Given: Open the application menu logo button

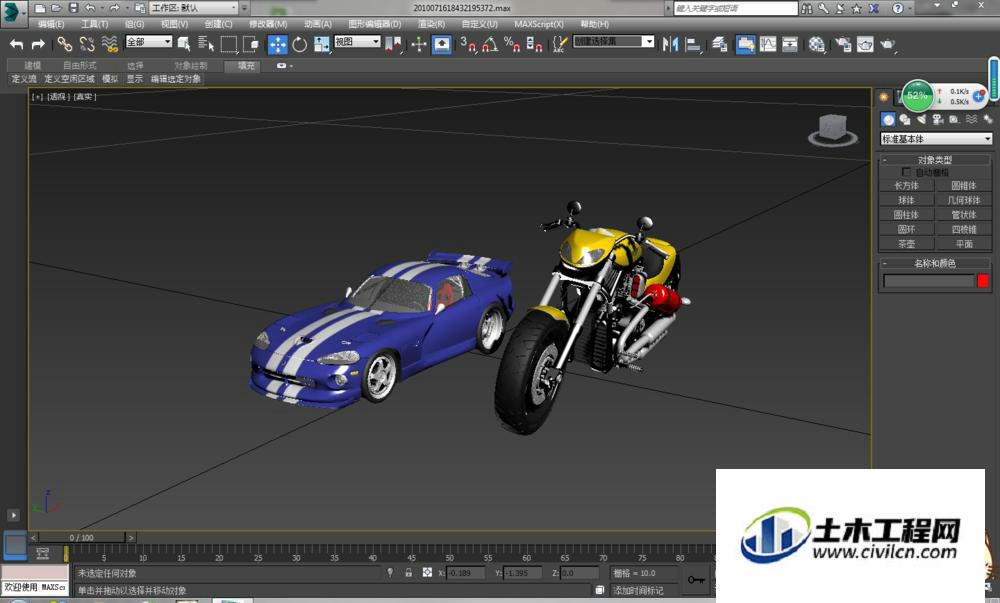Looking at the screenshot, I should click(x=13, y=13).
